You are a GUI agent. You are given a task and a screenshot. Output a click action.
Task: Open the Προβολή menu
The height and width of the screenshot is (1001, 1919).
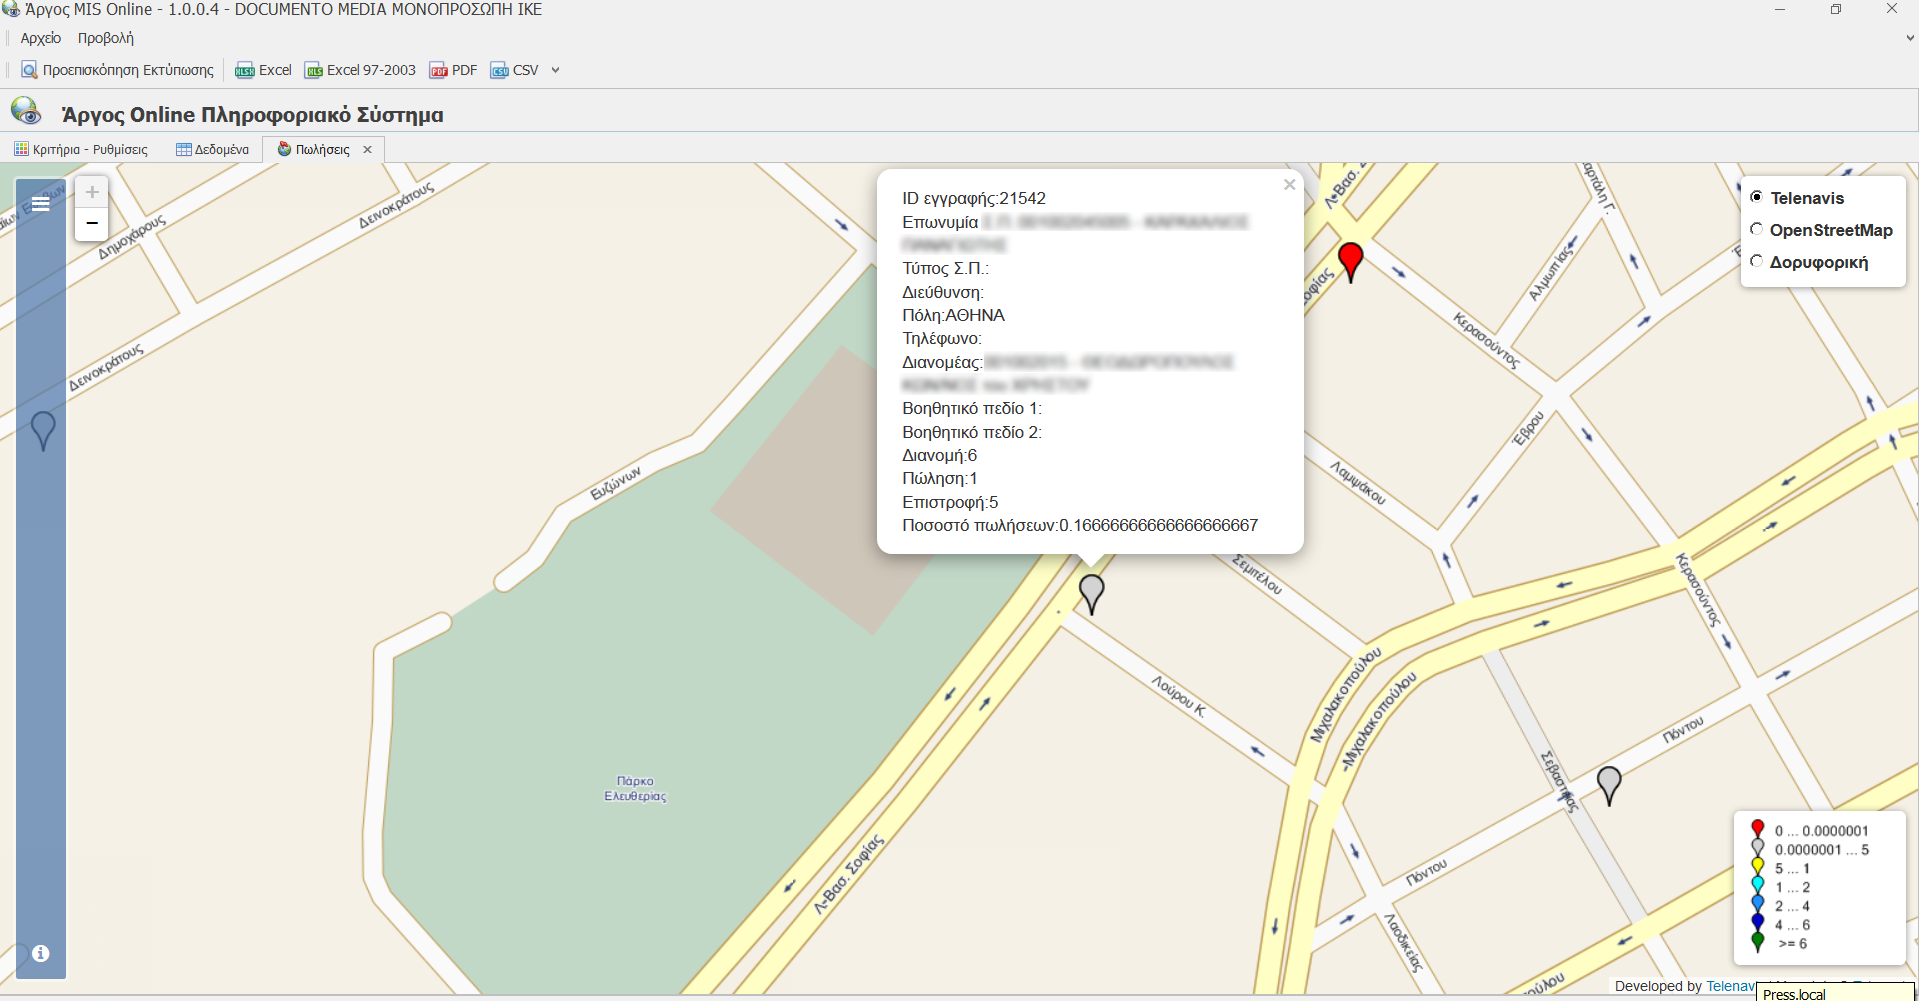[x=106, y=38]
